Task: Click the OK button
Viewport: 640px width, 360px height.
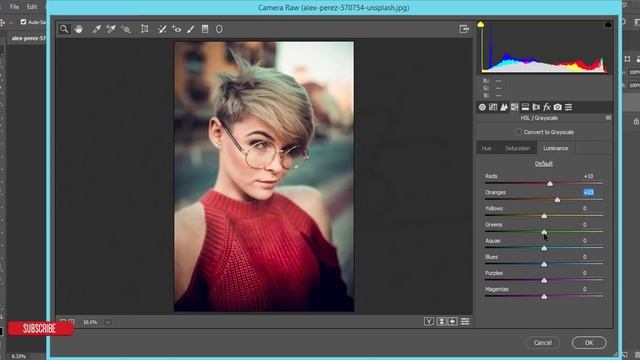Action: (589, 342)
